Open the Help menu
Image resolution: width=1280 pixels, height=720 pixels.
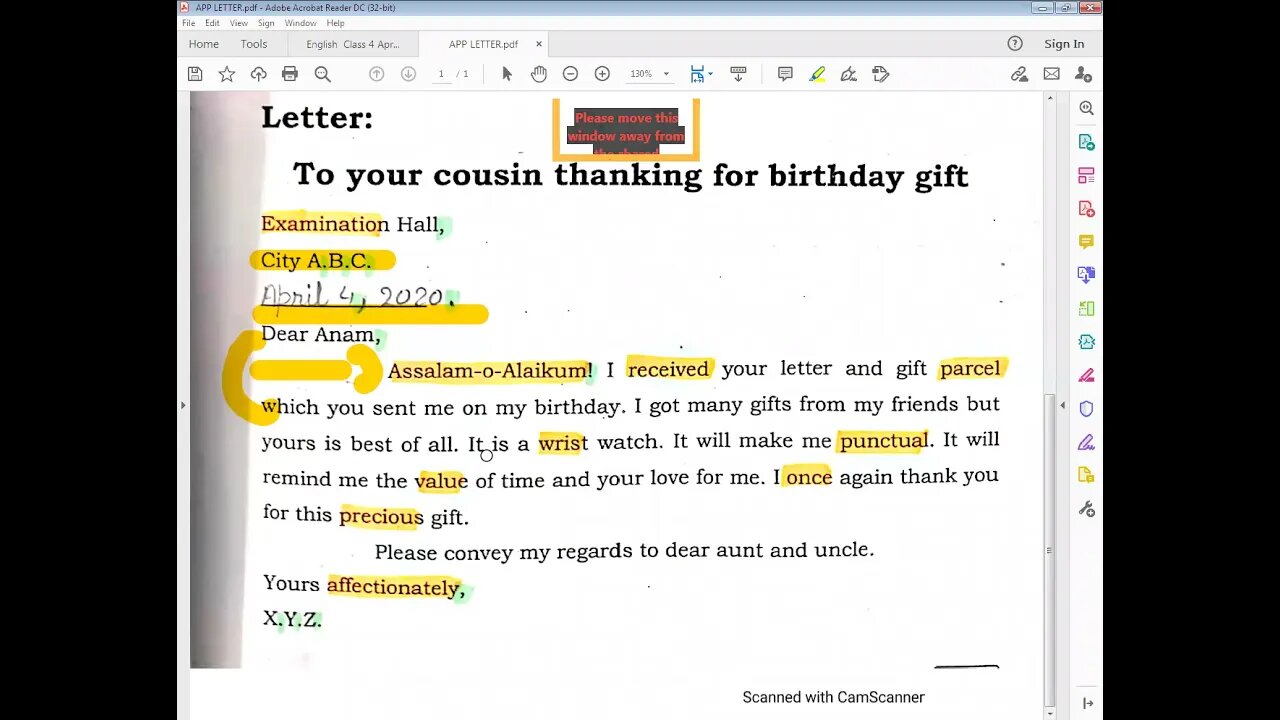click(x=336, y=23)
